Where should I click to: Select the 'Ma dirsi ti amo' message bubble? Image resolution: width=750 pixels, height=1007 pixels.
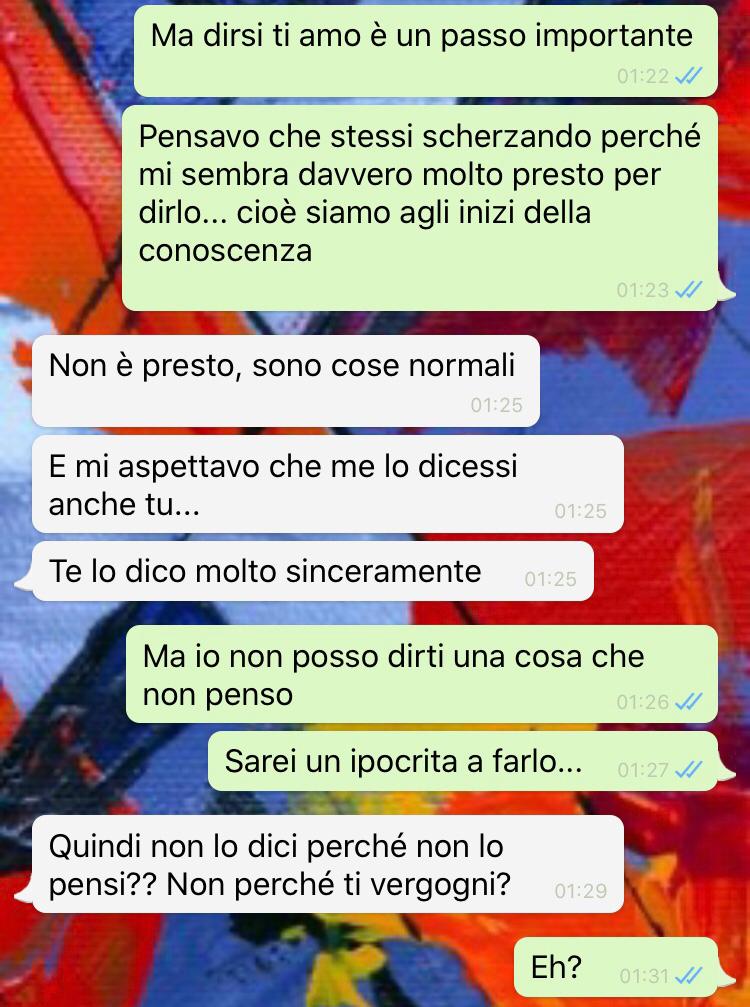click(x=426, y=51)
